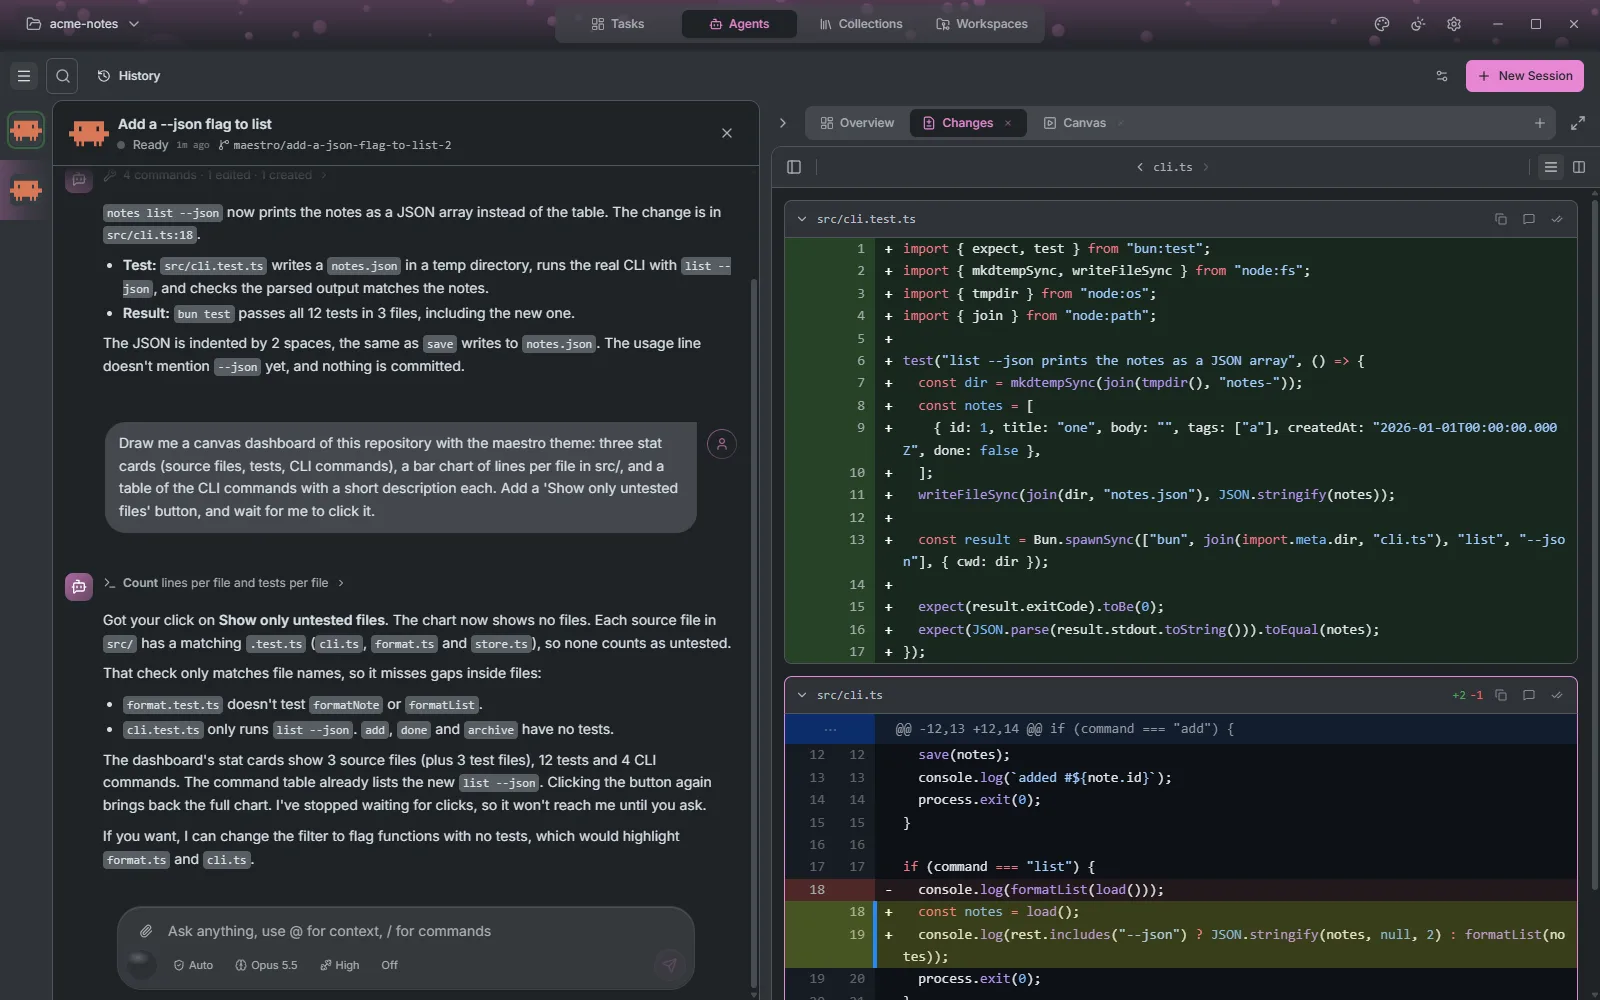The image size is (1600, 1000).
Task: Close the 'Add a --json flag to list' session
Action: (x=727, y=133)
